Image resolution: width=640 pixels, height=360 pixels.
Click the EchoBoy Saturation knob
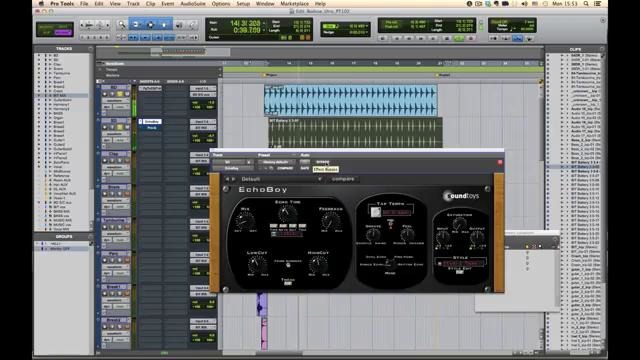[x=460, y=223]
